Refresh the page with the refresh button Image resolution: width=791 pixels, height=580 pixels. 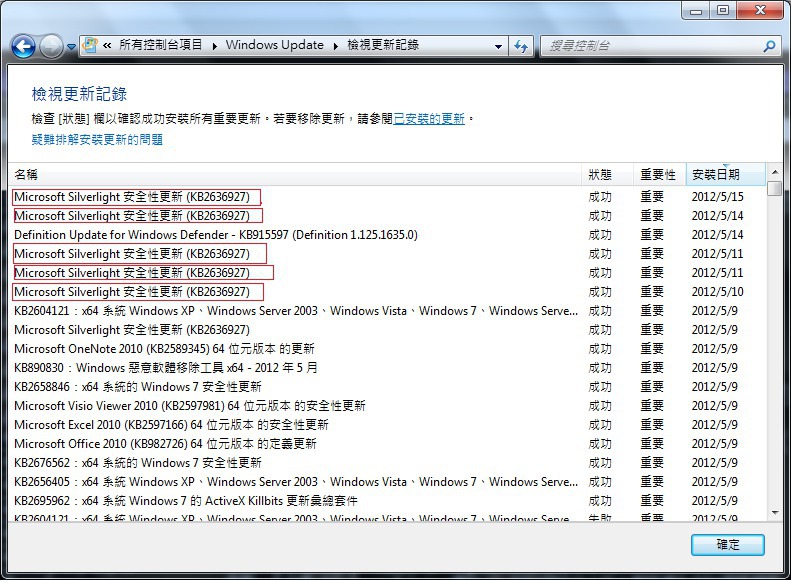521,47
